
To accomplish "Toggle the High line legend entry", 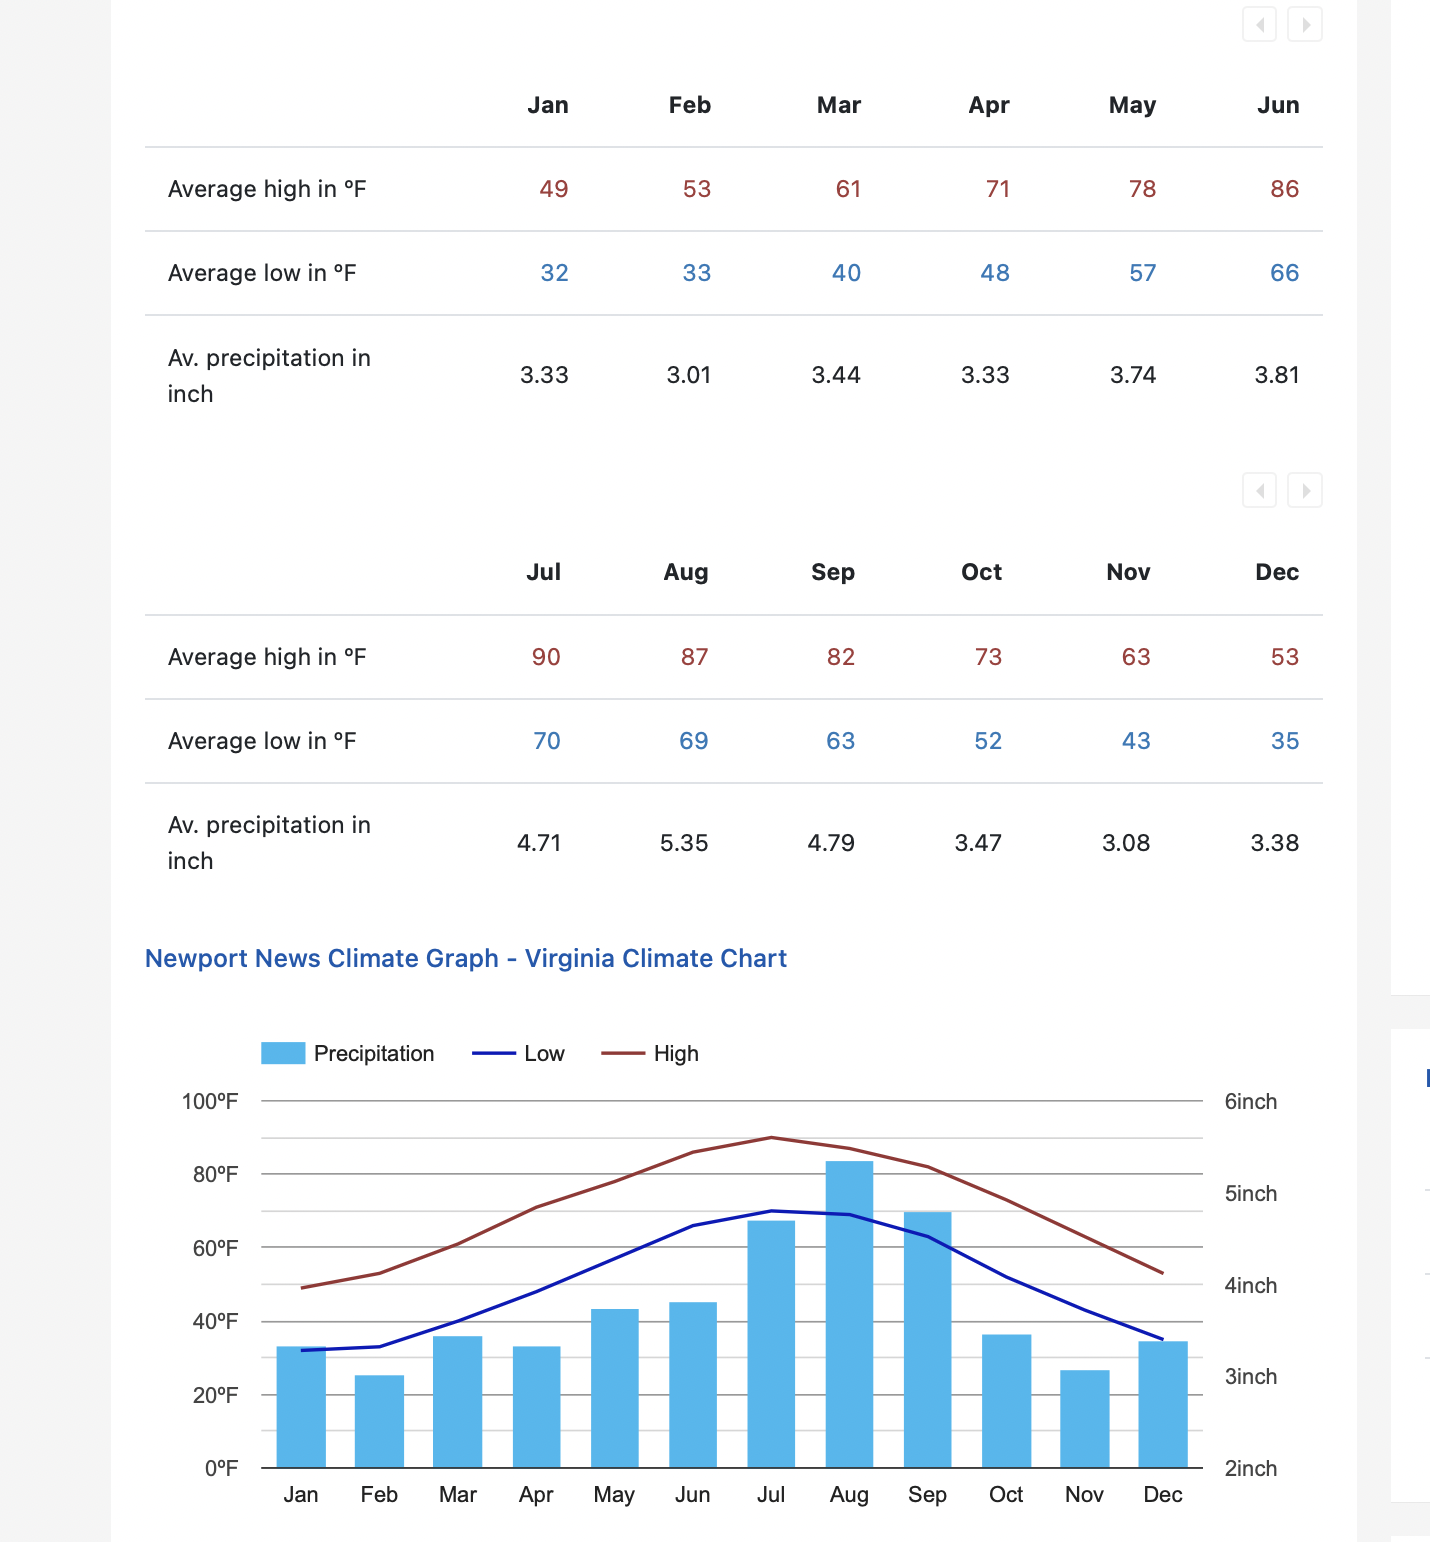I will tap(650, 1053).
